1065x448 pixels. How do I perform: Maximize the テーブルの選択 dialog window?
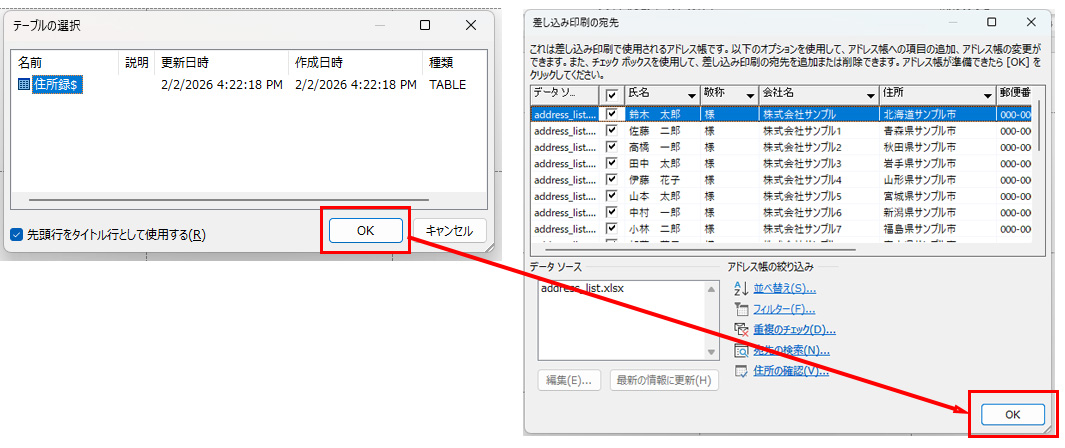425,25
